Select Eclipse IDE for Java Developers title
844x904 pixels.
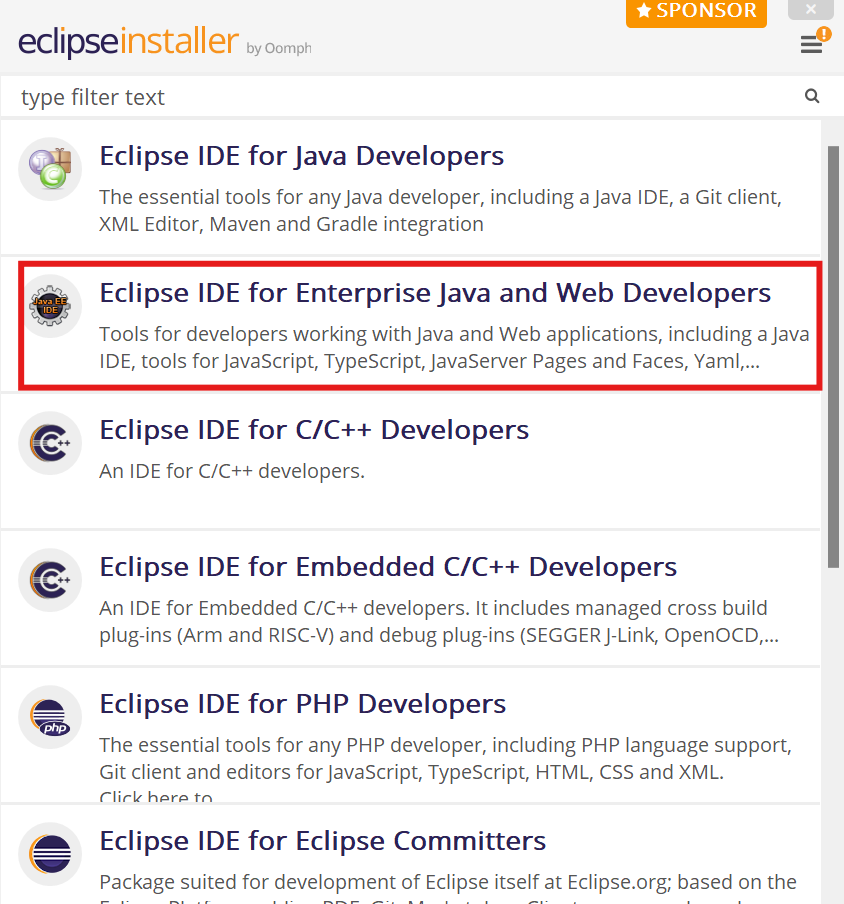[x=302, y=156]
